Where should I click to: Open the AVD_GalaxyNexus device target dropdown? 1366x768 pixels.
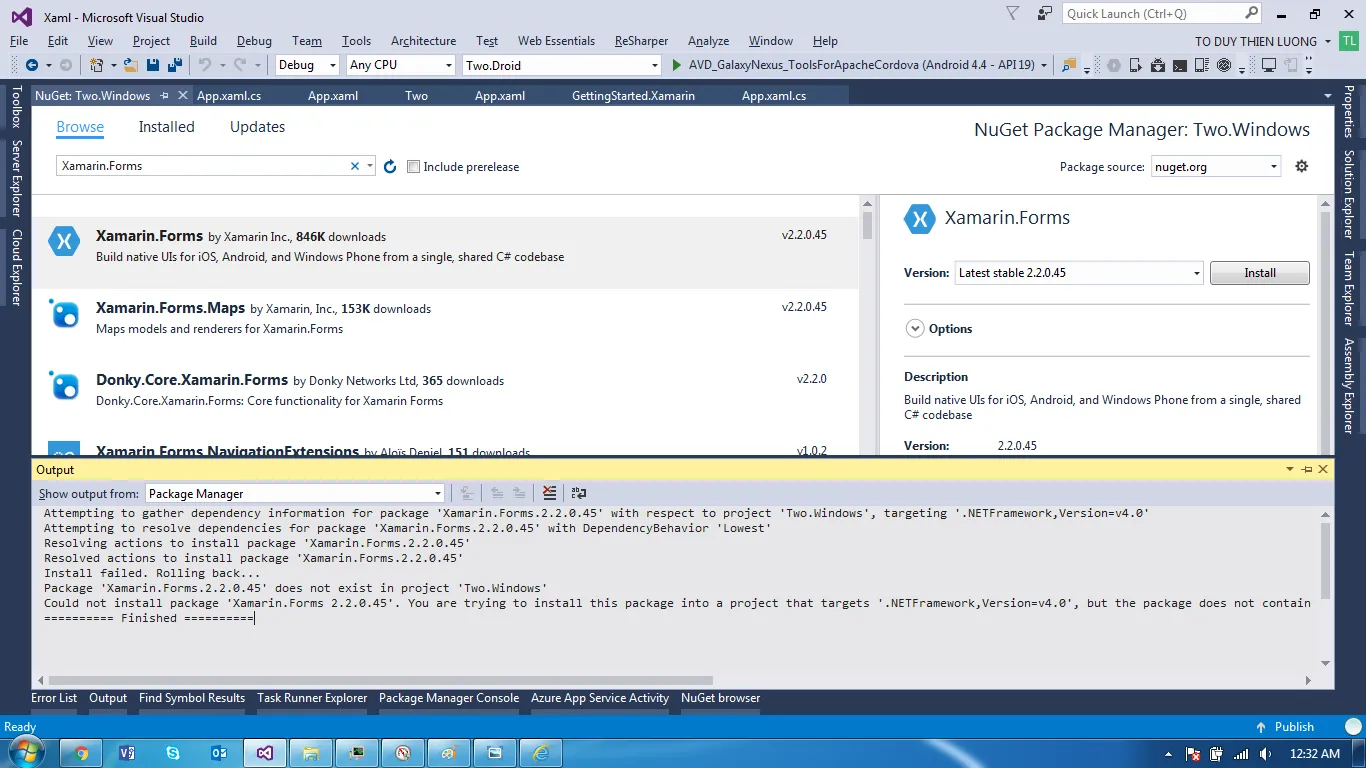click(x=1044, y=65)
